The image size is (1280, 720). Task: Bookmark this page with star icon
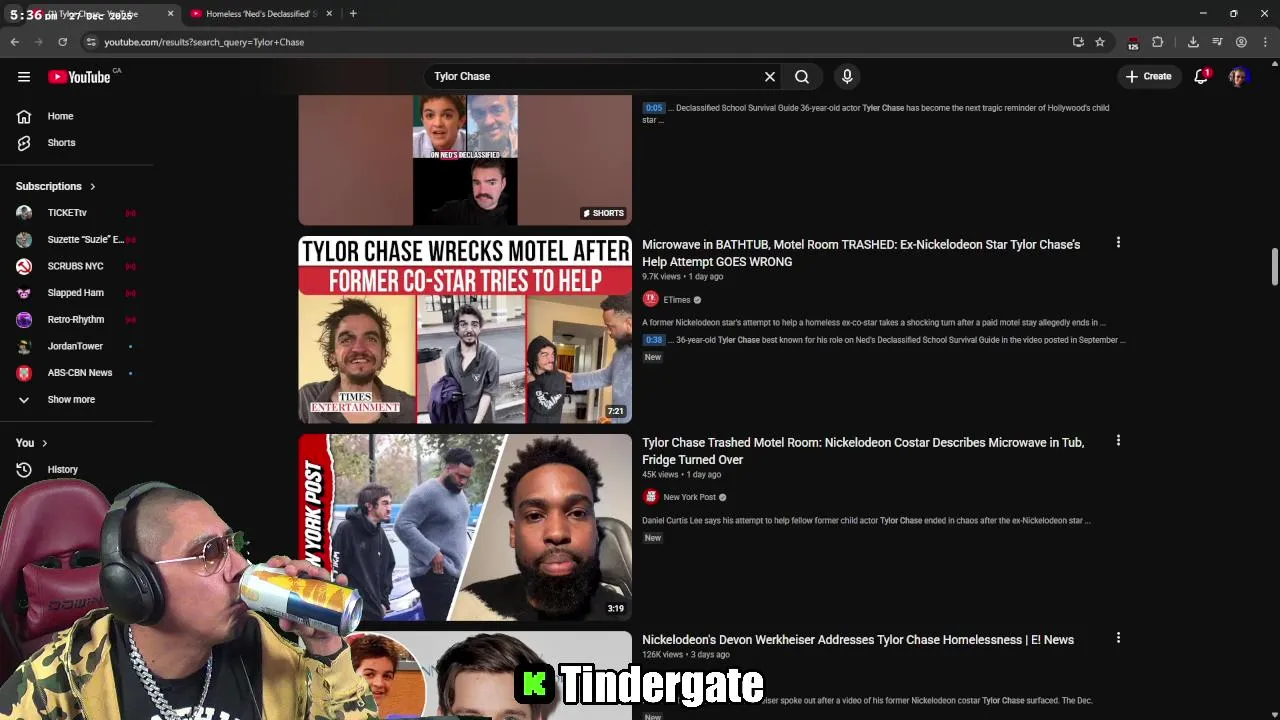click(1100, 42)
